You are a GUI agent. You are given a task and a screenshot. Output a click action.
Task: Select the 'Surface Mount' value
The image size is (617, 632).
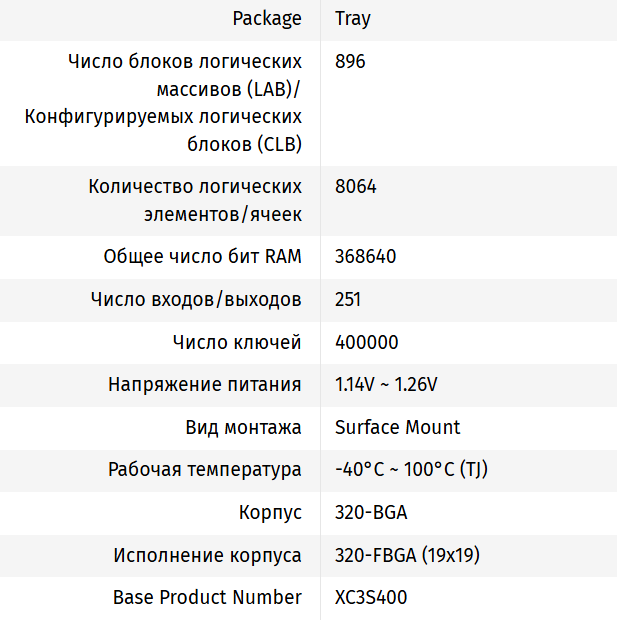pyautogui.click(x=397, y=428)
